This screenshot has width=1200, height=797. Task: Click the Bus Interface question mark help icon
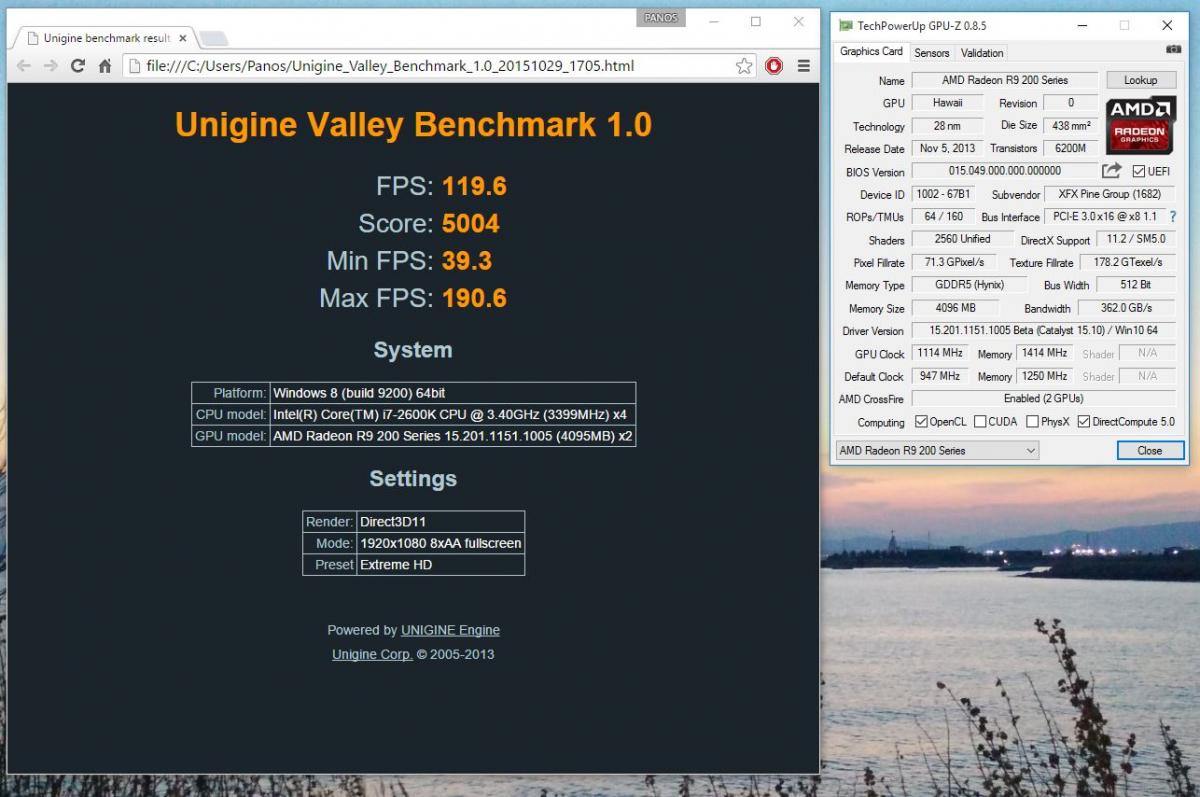click(x=1173, y=217)
